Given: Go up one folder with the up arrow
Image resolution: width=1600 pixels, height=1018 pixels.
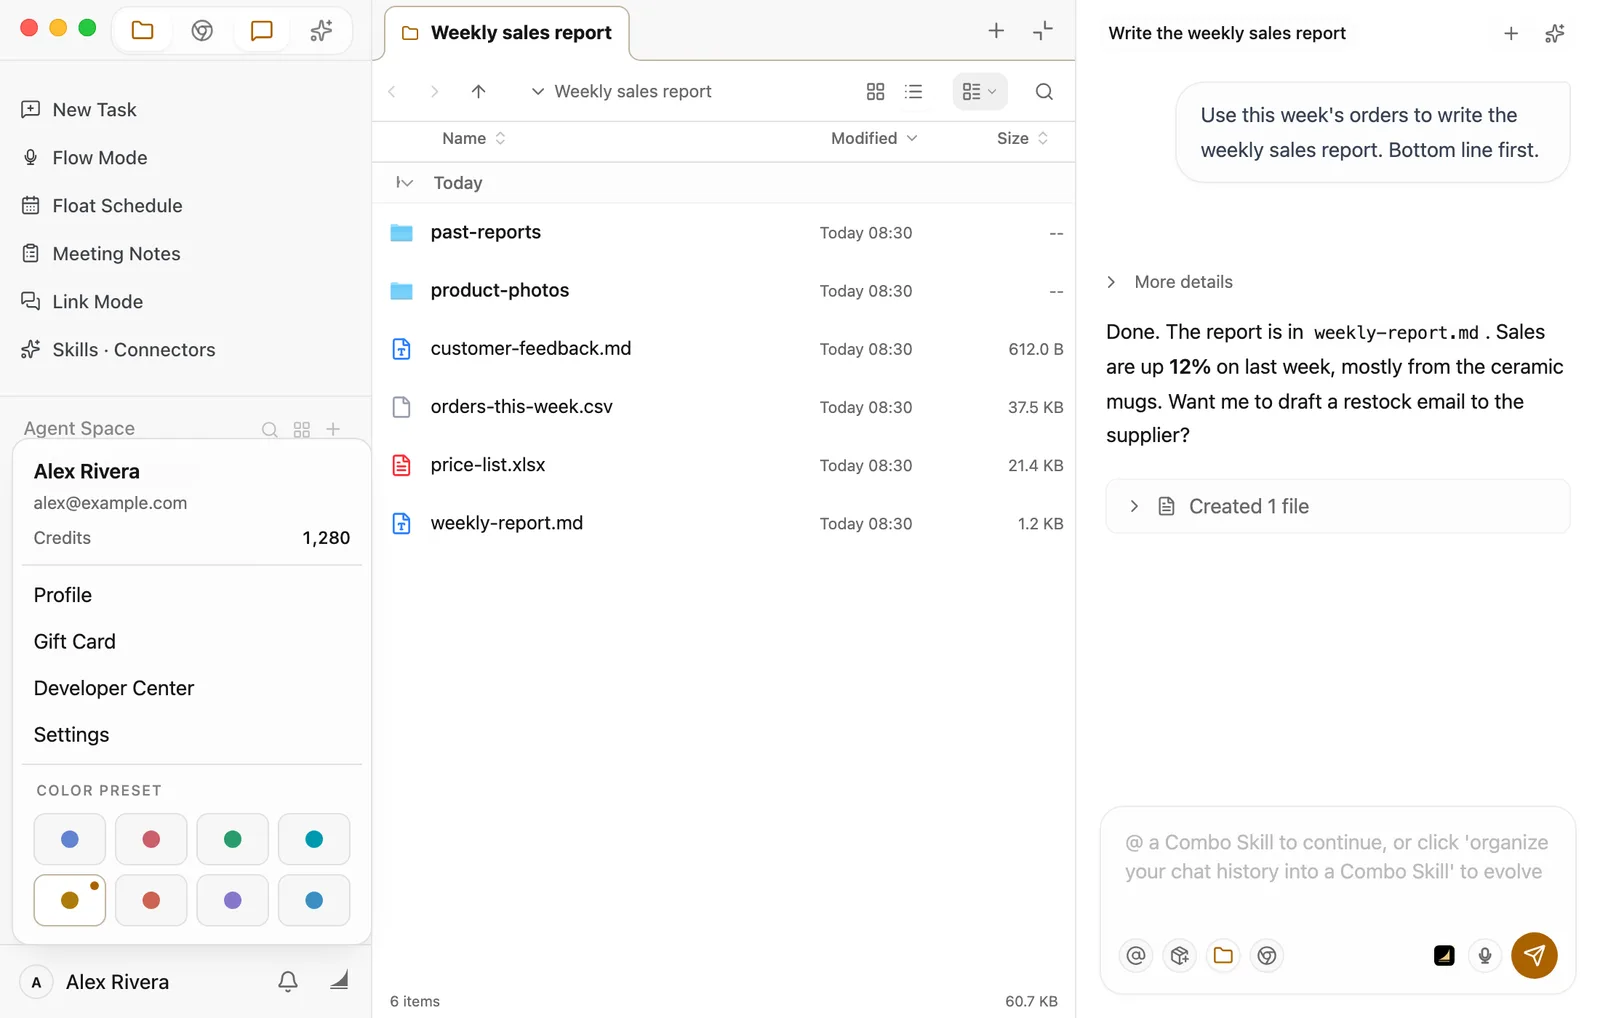Looking at the screenshot, I should (x=478, y=92).
